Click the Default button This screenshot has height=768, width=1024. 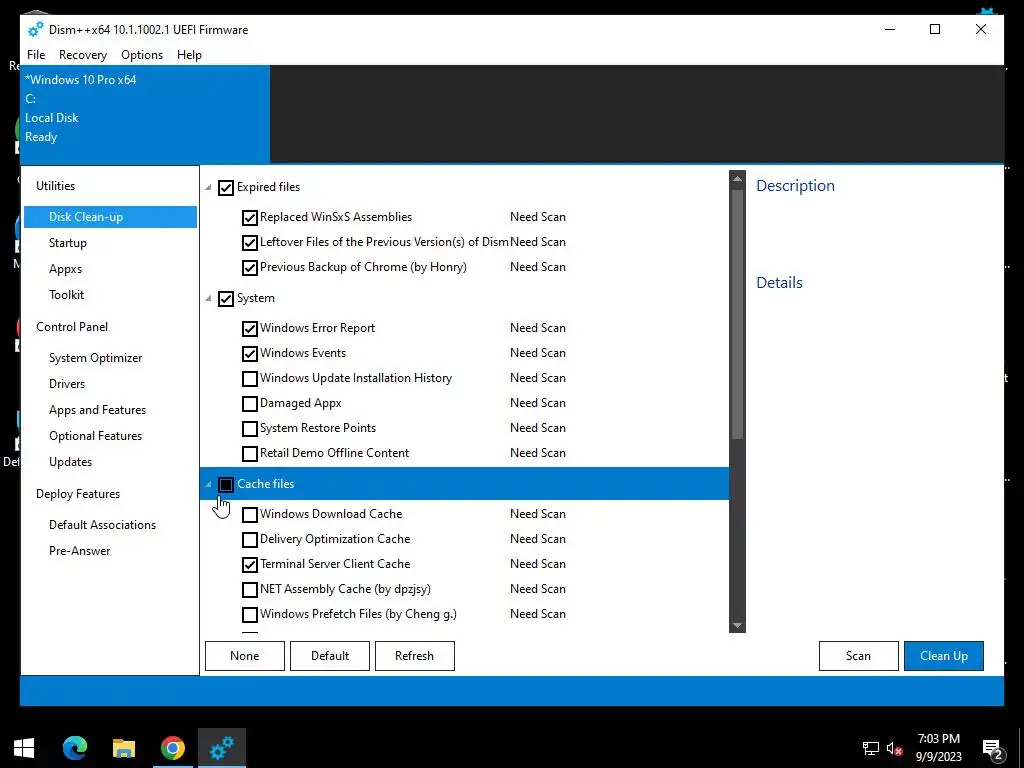coord(330,656)
